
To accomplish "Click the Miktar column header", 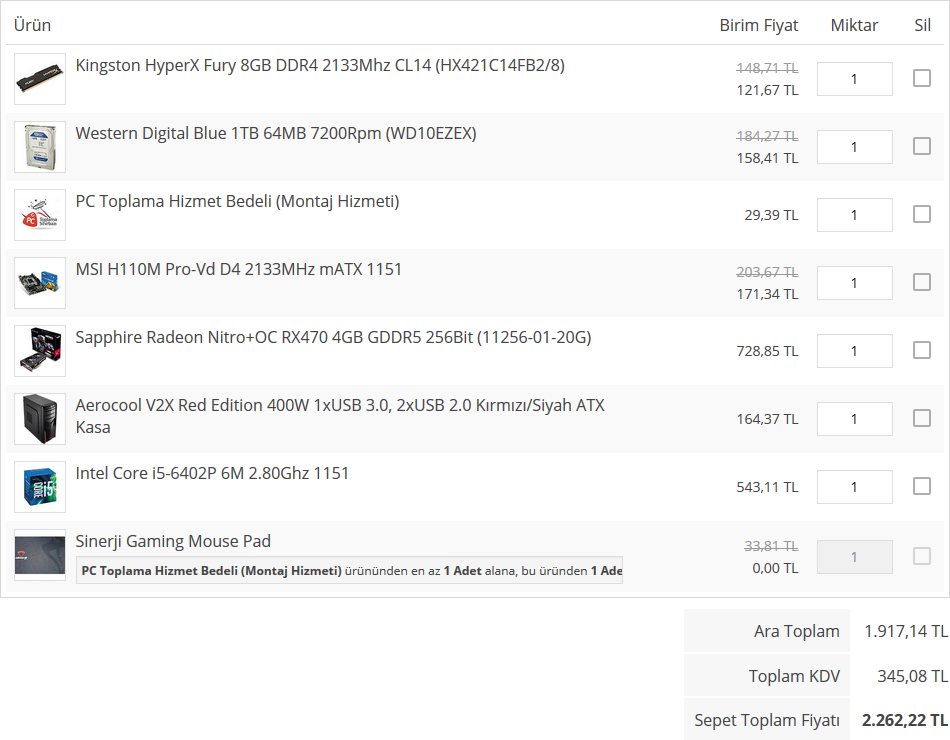I will [x=854, y=25].
